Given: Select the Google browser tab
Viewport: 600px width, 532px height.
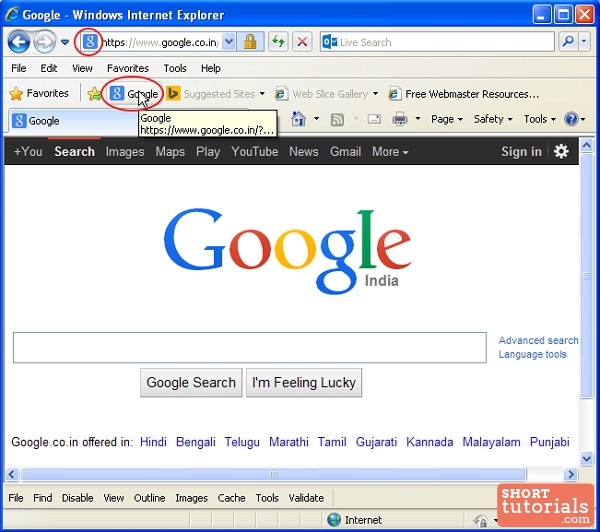Looking at the screenshot, I should pos(73,121).
